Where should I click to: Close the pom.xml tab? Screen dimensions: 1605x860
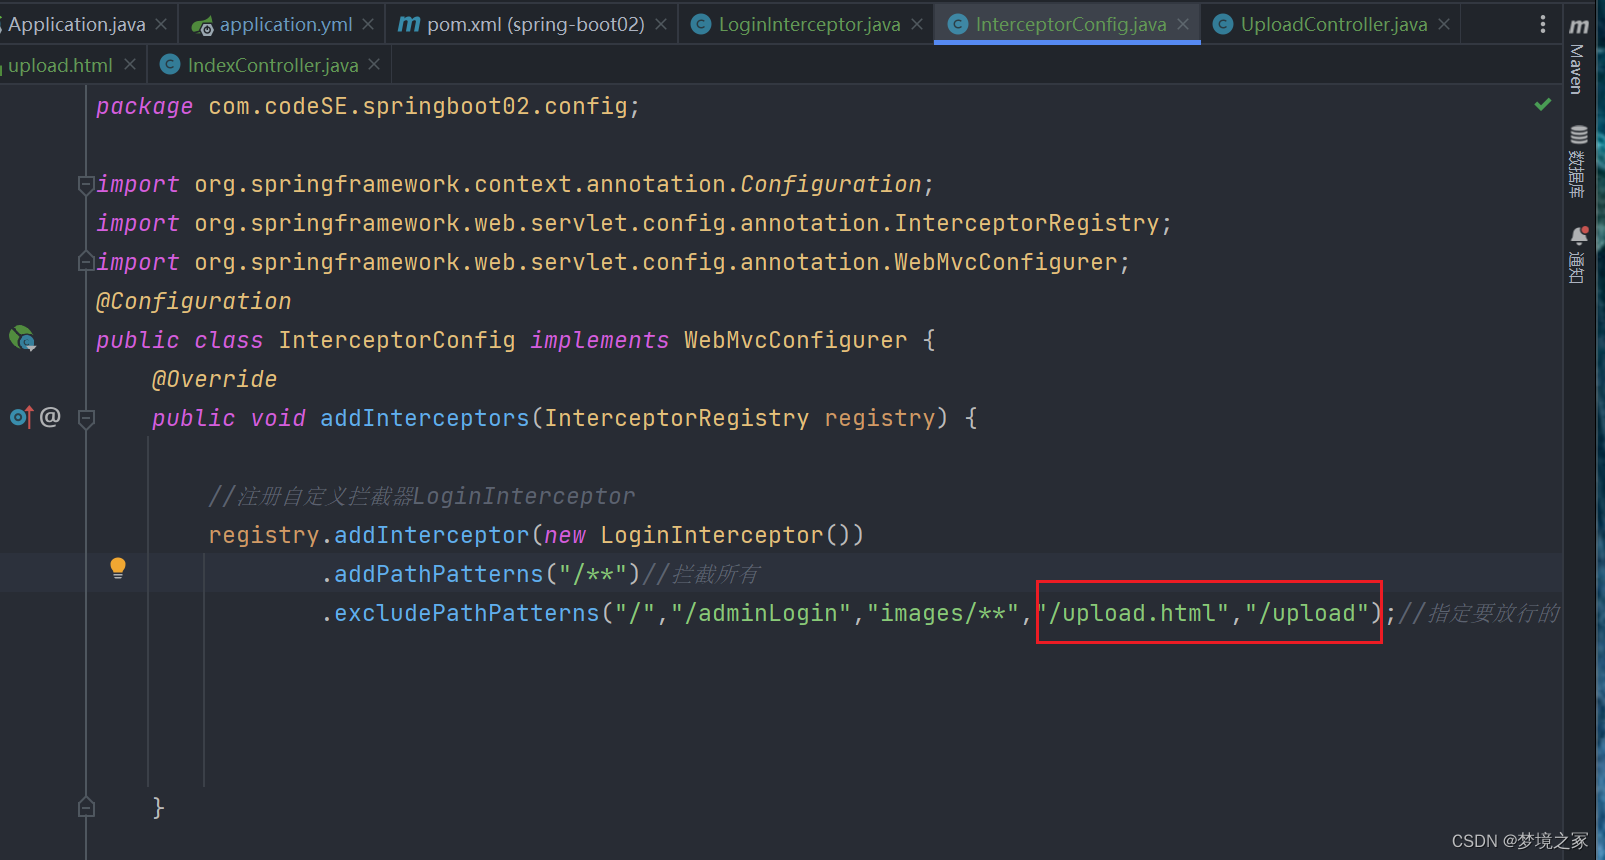pyautogui.click(x=661, y=24)
